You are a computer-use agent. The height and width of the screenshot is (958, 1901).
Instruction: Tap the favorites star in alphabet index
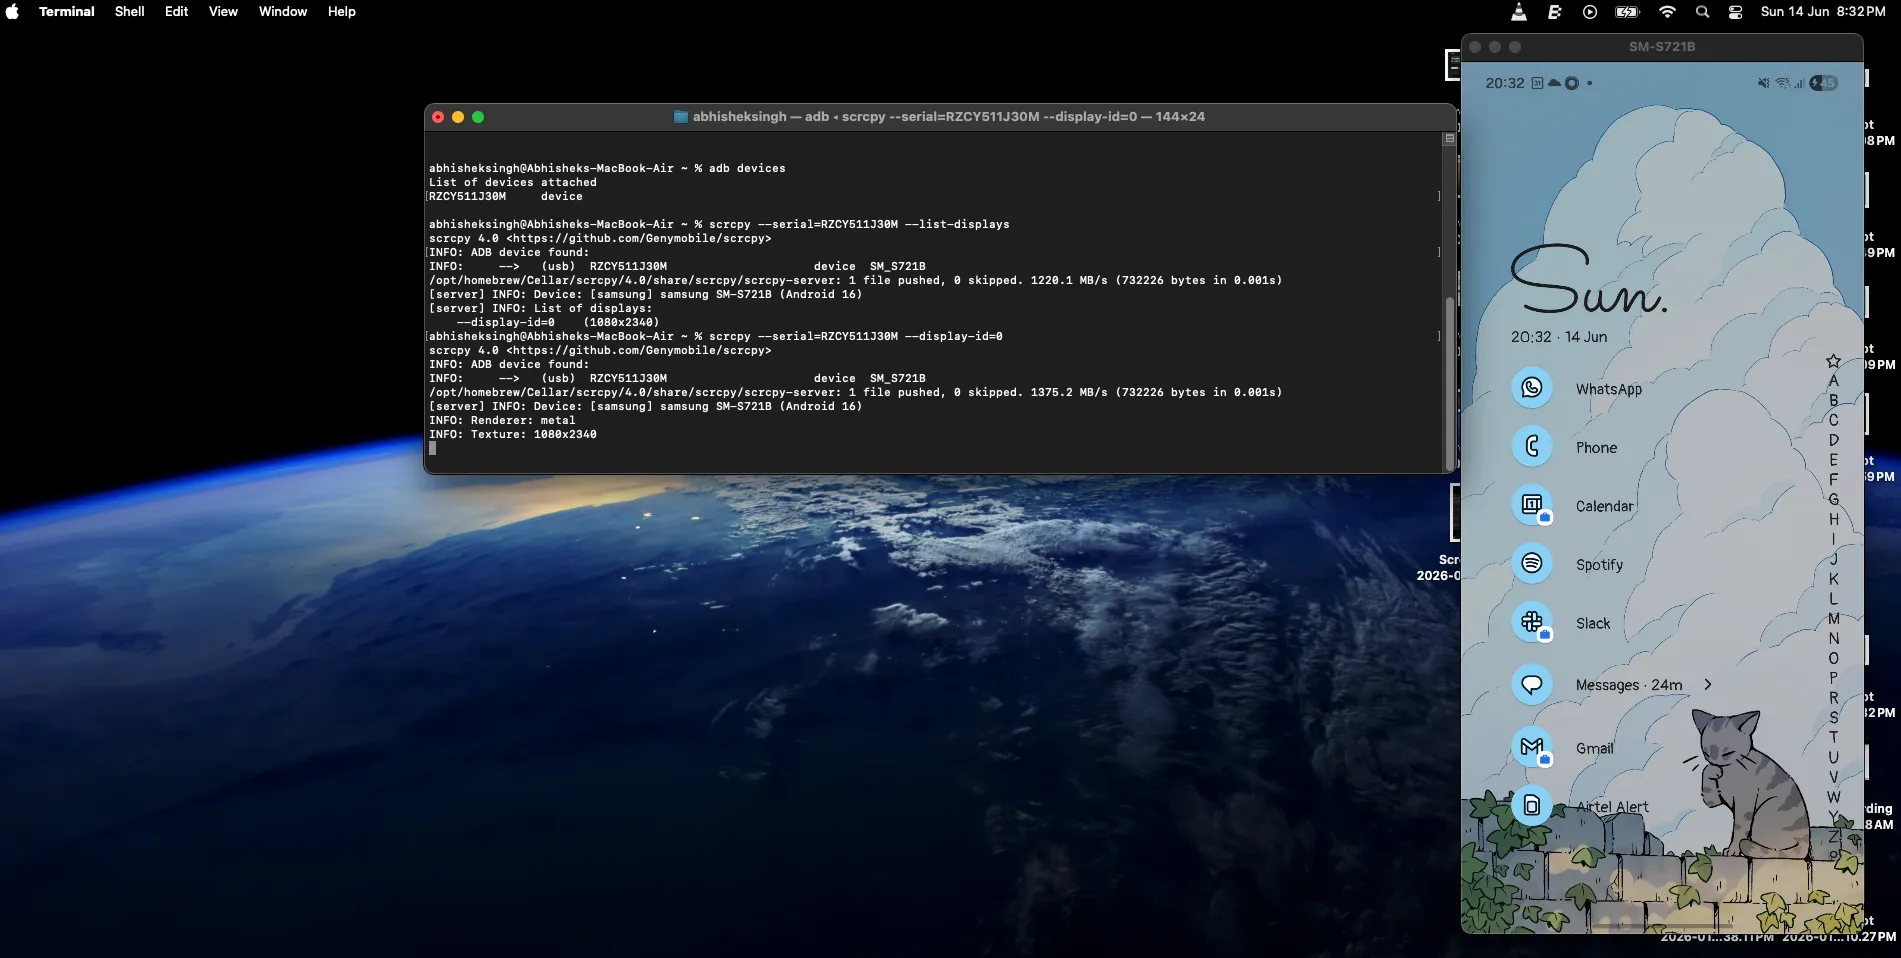point(1833,361)
